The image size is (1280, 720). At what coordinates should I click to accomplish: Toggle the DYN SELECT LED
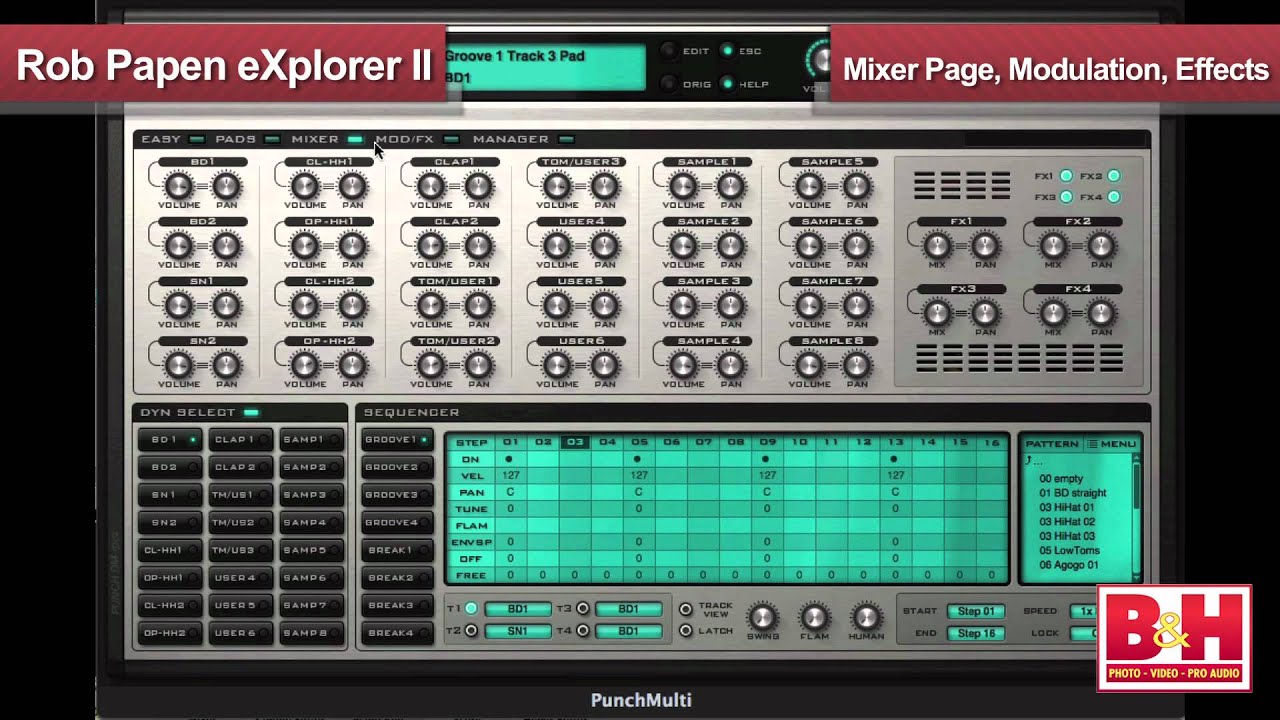click(x=251, y=412)
